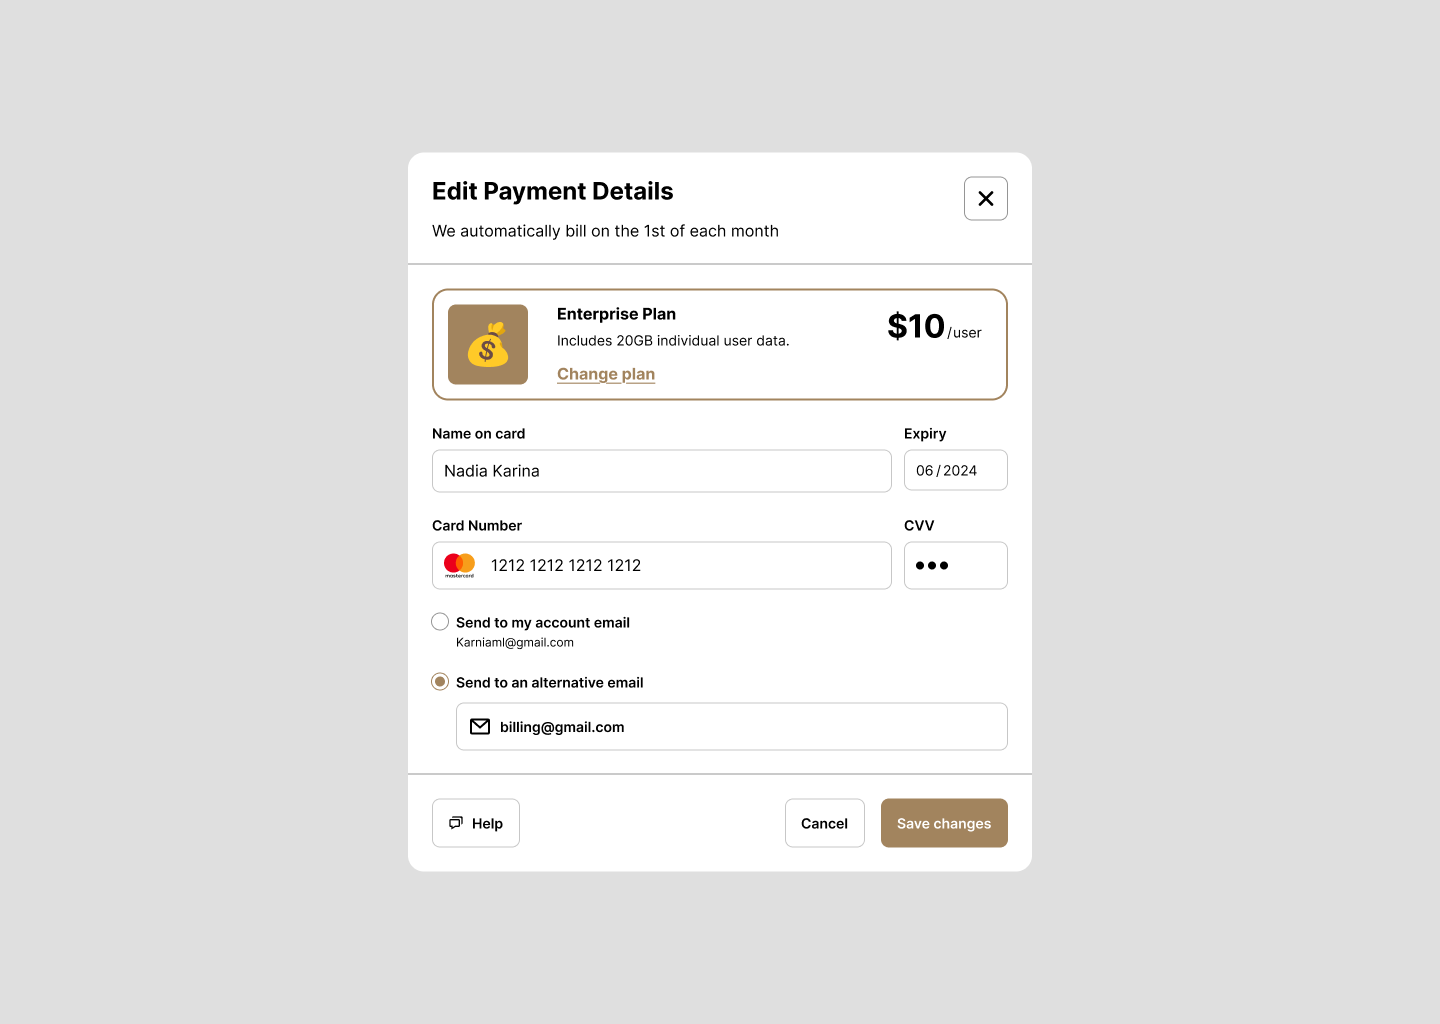Click the chat bubble Help icon
Viewport: 1440px width, 1024px height.
pyautogui.click(x=456, y=823)
